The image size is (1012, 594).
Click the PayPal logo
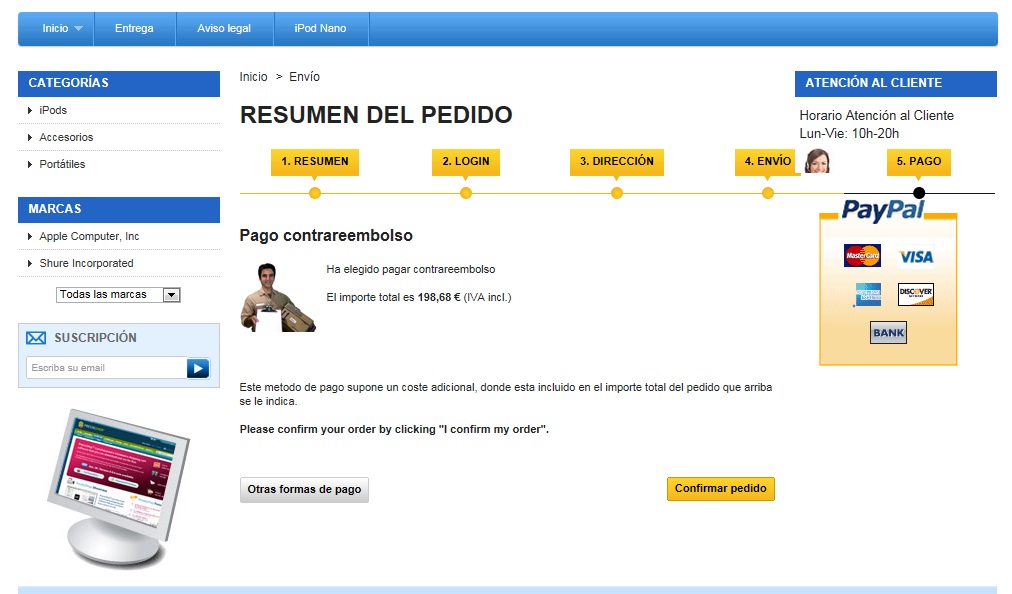click(883, 210)
